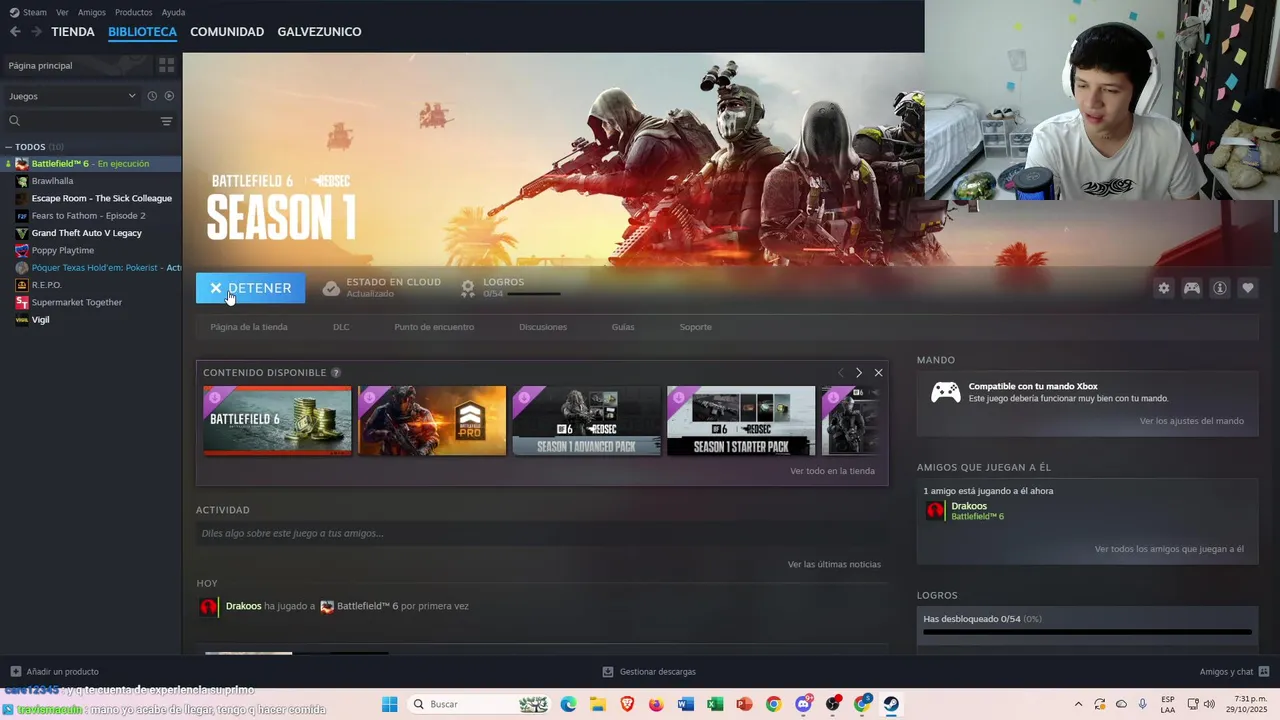Open the Amigos menu
1280x720 pixels.
(92, 12)
